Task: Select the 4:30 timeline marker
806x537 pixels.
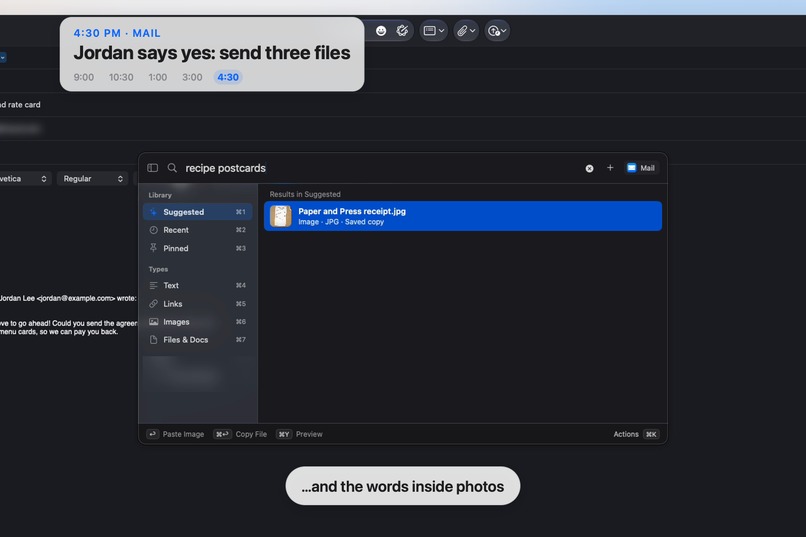Action: [x=228, y=77]
